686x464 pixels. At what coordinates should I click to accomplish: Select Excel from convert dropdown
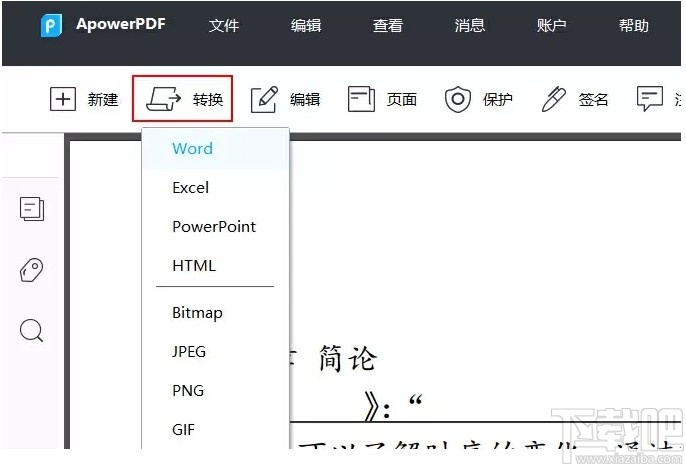pyautogui.click(x=215, y=188)
